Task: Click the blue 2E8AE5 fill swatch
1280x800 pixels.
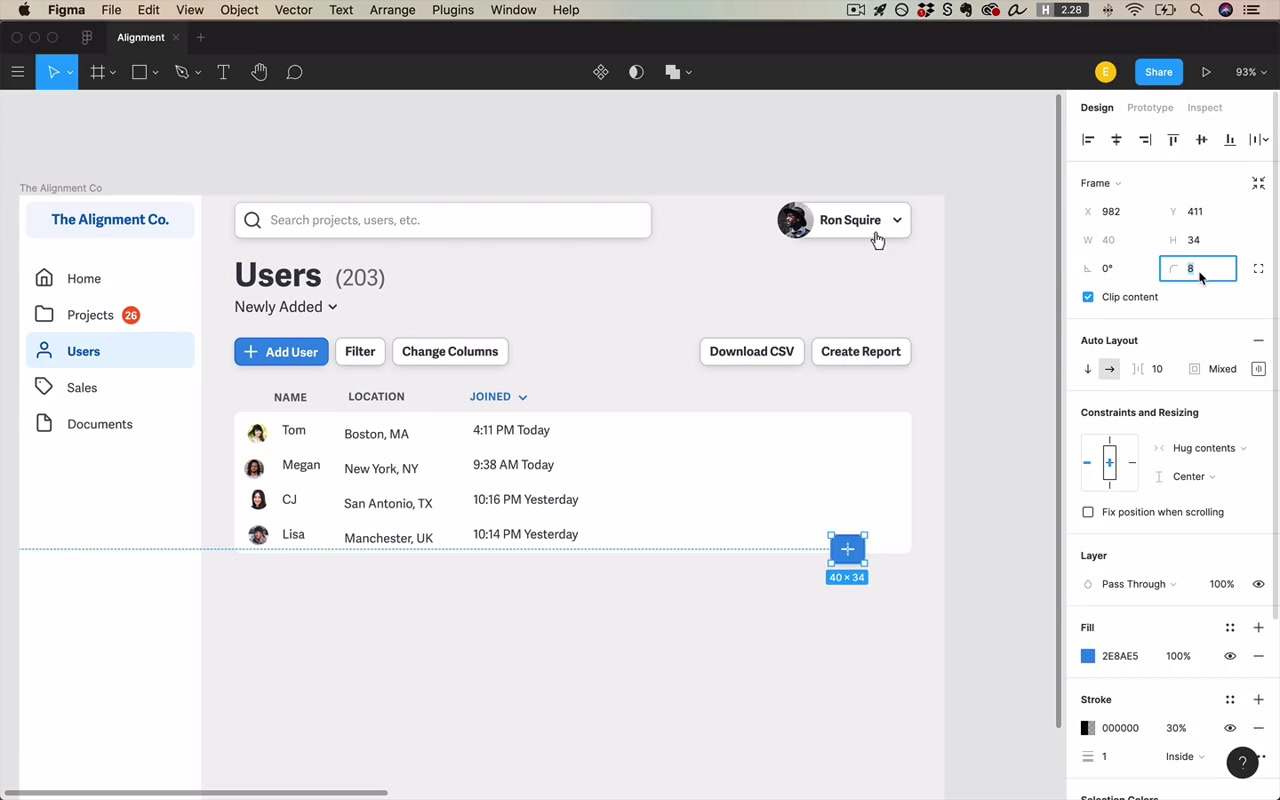Action: click(x=1088, y=656)
